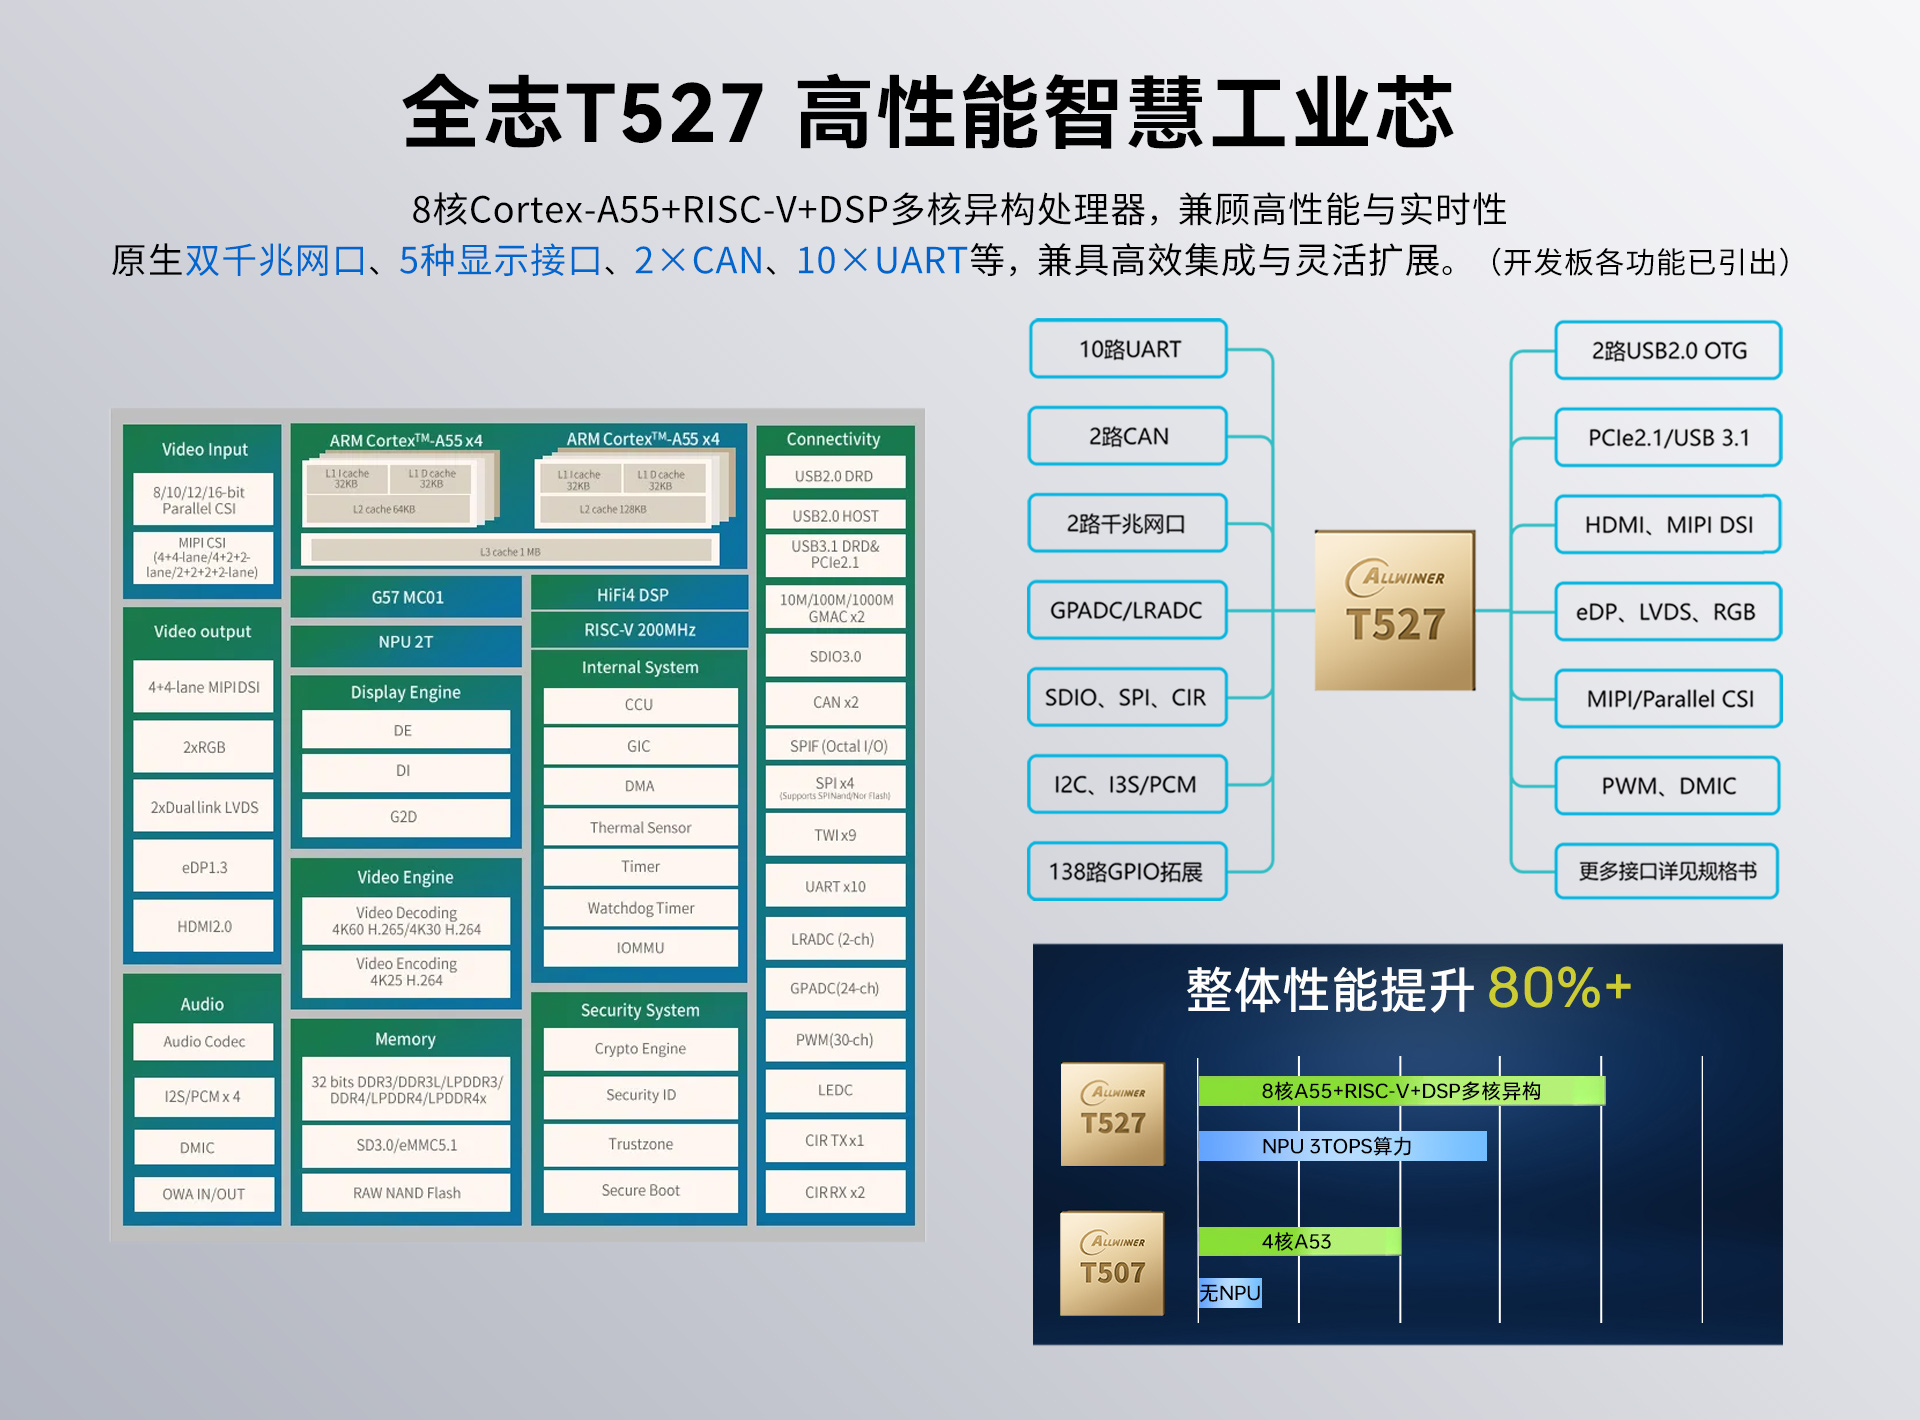
Task: Click the IOMMU block
Action: point(640,948)
